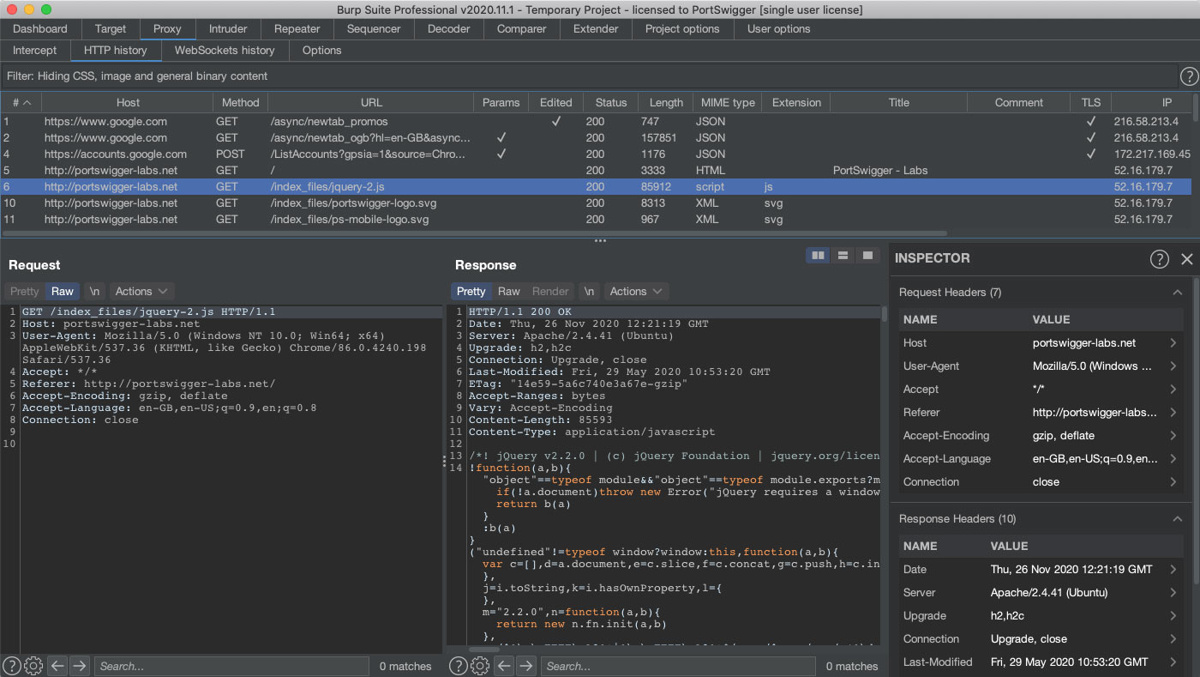The height and width of the screenshot is (677, 1200).
Task: Close the Inspector panel
Action: coord(1187,259)
